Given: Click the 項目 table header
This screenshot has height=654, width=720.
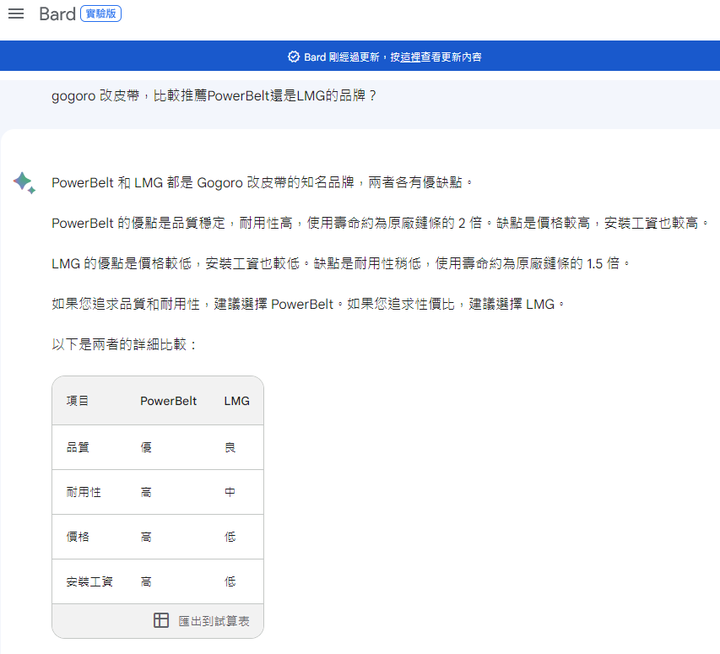Looking at the screenshot, I should pyautogui.click(x=77, y=401).
